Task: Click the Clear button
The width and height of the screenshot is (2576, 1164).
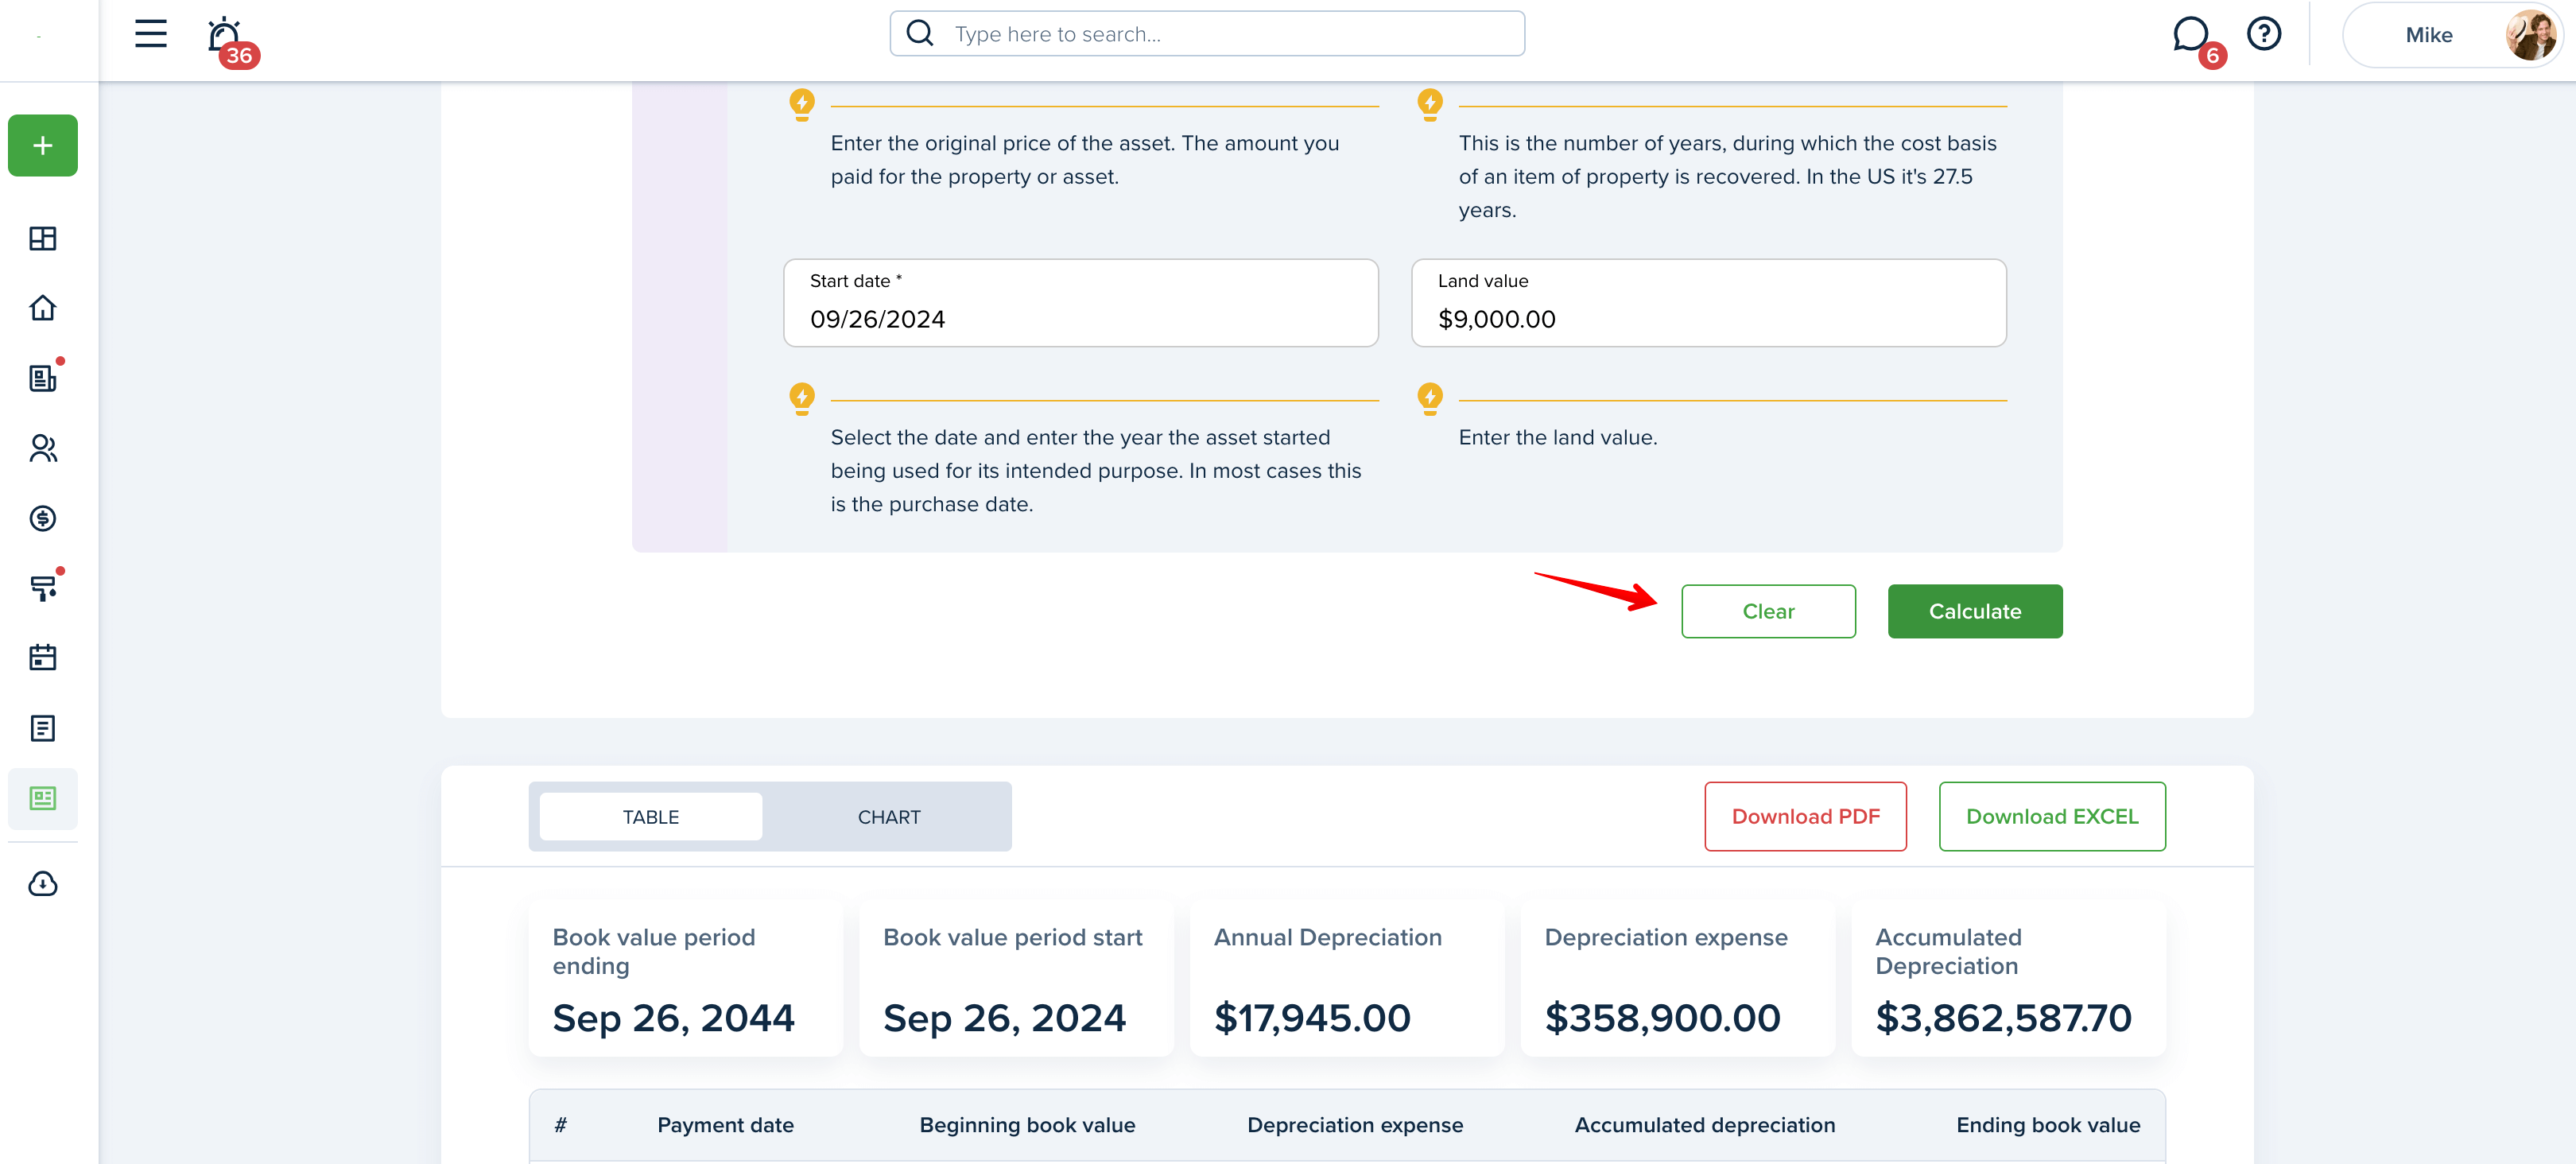Action: (1768, 611)
